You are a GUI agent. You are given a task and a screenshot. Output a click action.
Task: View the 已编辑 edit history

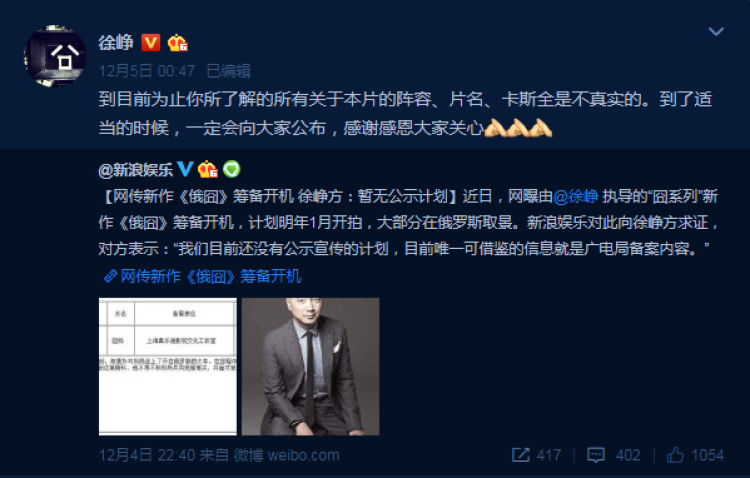coord(228,71)
